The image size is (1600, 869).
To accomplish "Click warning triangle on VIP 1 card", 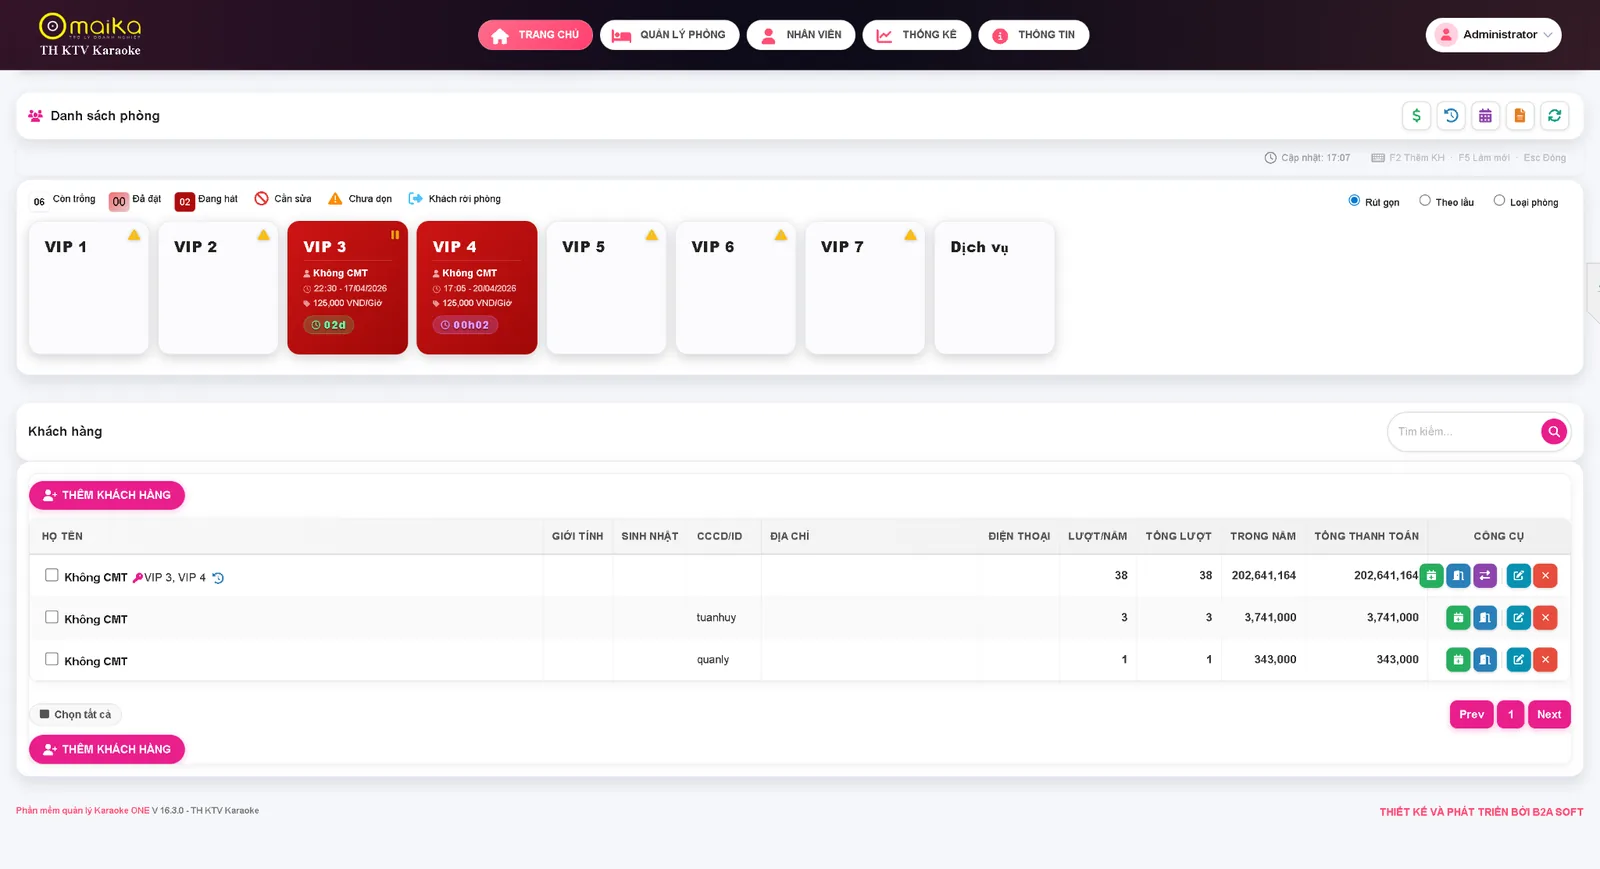I will [134, 235].
